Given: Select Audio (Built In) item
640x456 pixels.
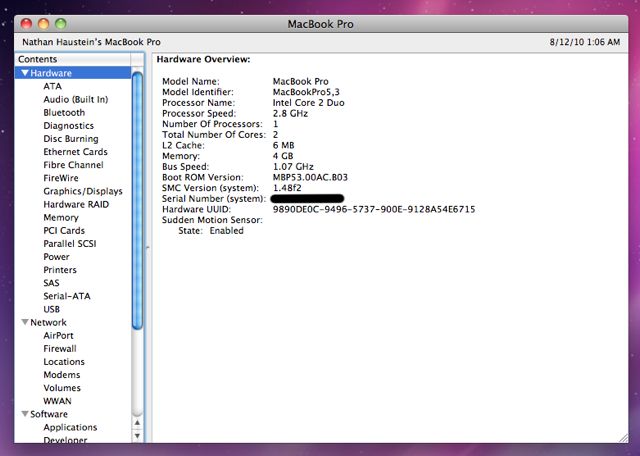Looking at the screenshot, I should [x=76, y=99].
